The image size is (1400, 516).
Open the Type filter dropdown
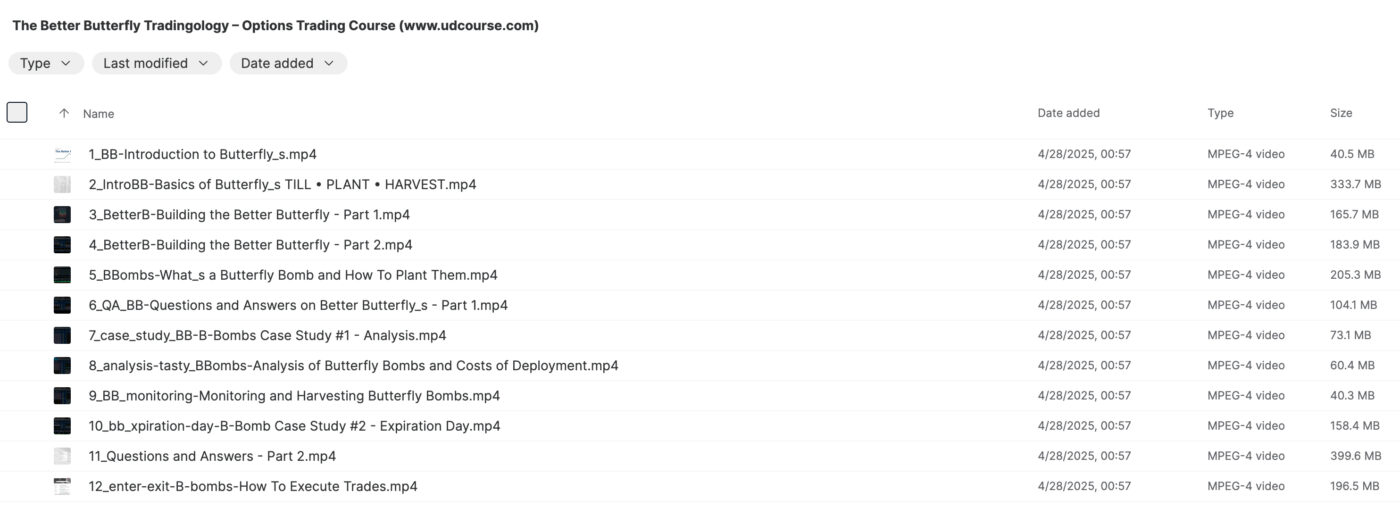46,63
